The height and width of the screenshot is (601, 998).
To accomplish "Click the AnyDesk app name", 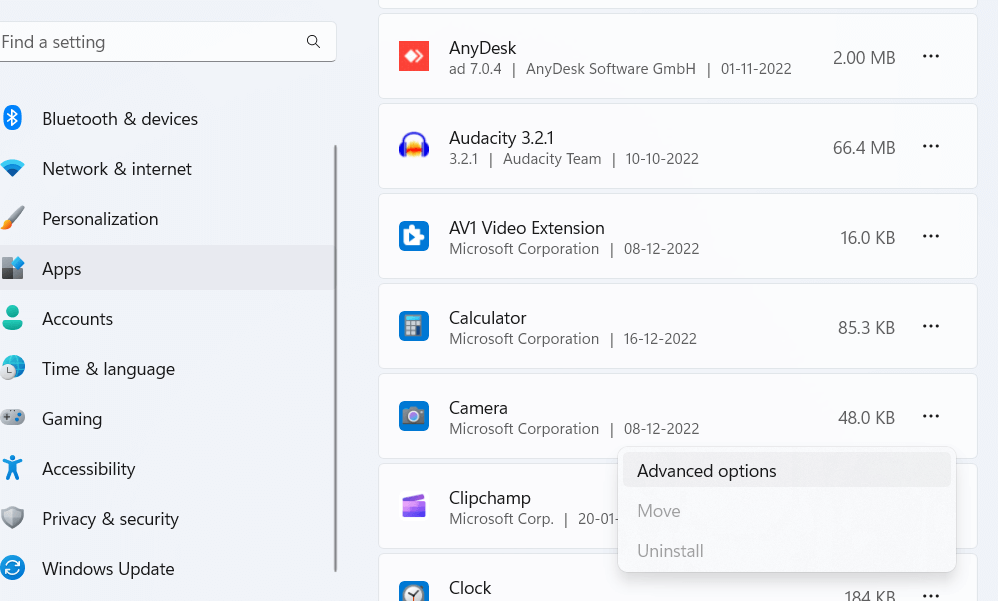I will pos(482,48).
